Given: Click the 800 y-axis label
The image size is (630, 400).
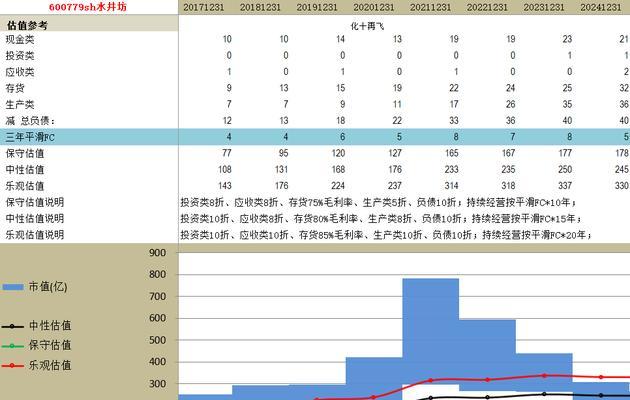Looking at the screenshot, I should (157, 275).
